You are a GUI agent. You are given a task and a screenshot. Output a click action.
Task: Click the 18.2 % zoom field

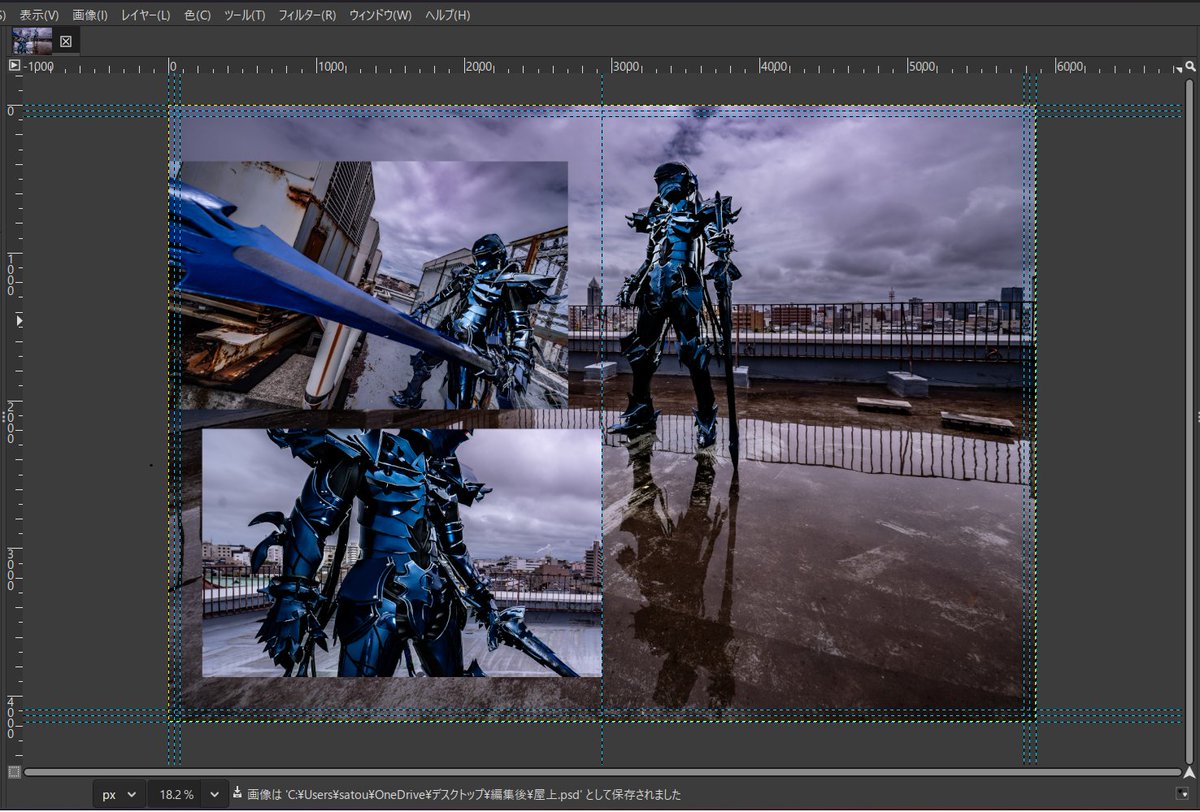click(x=175, y=795)
